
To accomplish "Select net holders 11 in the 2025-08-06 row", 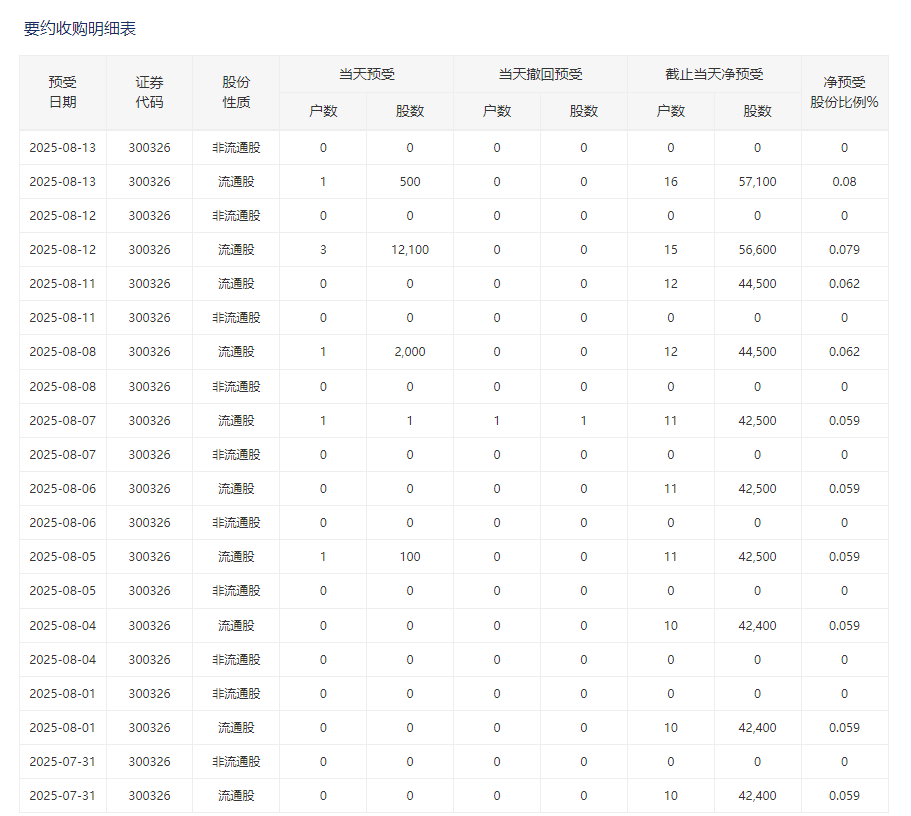I will [x=670, y=489].
